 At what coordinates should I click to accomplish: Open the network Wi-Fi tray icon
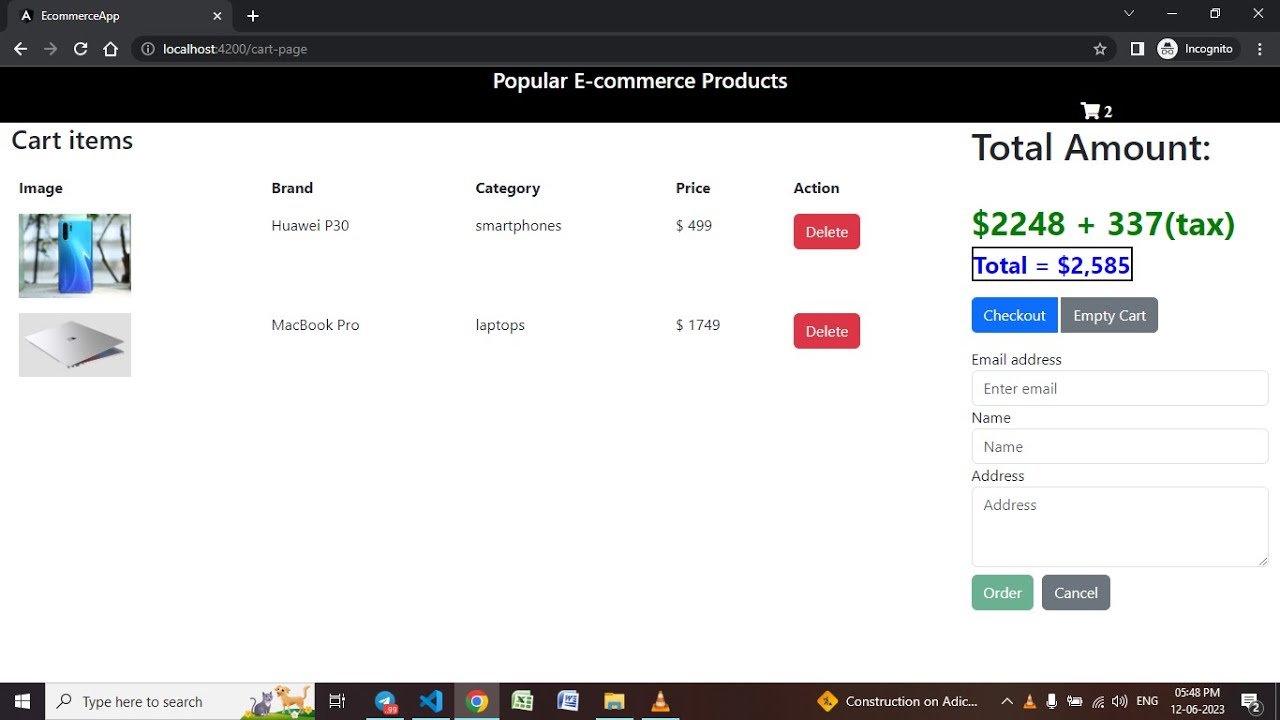tap(1098, 701)
